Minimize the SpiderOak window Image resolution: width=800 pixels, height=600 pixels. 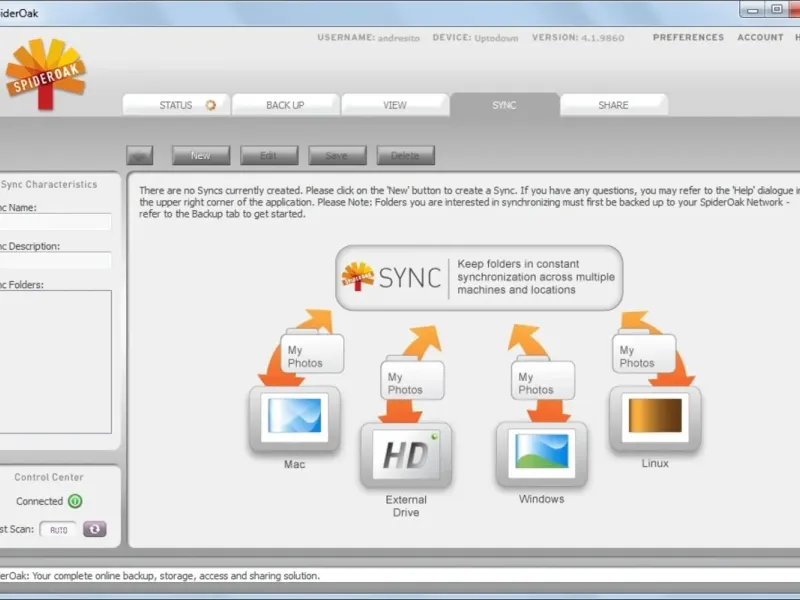click(753, 10)
